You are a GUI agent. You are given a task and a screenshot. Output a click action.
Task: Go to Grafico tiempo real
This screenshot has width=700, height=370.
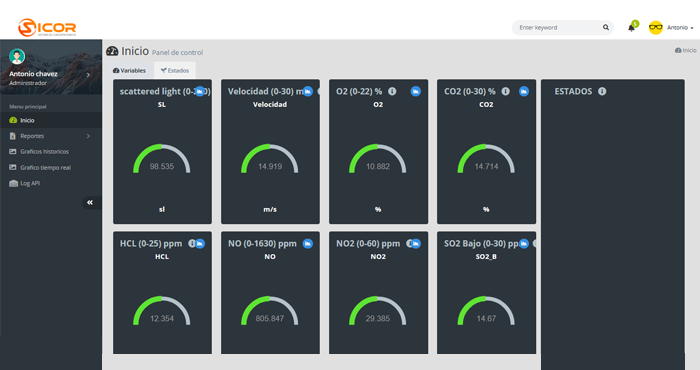(x=46, y=168)
